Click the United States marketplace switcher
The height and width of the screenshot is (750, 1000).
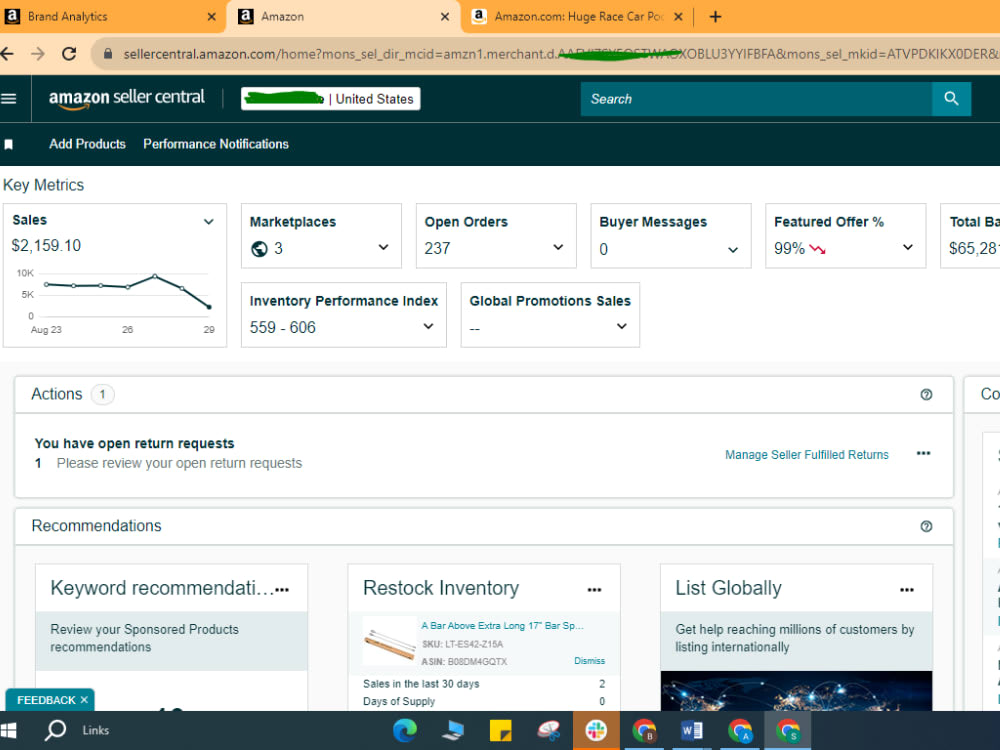pos(330,99)
